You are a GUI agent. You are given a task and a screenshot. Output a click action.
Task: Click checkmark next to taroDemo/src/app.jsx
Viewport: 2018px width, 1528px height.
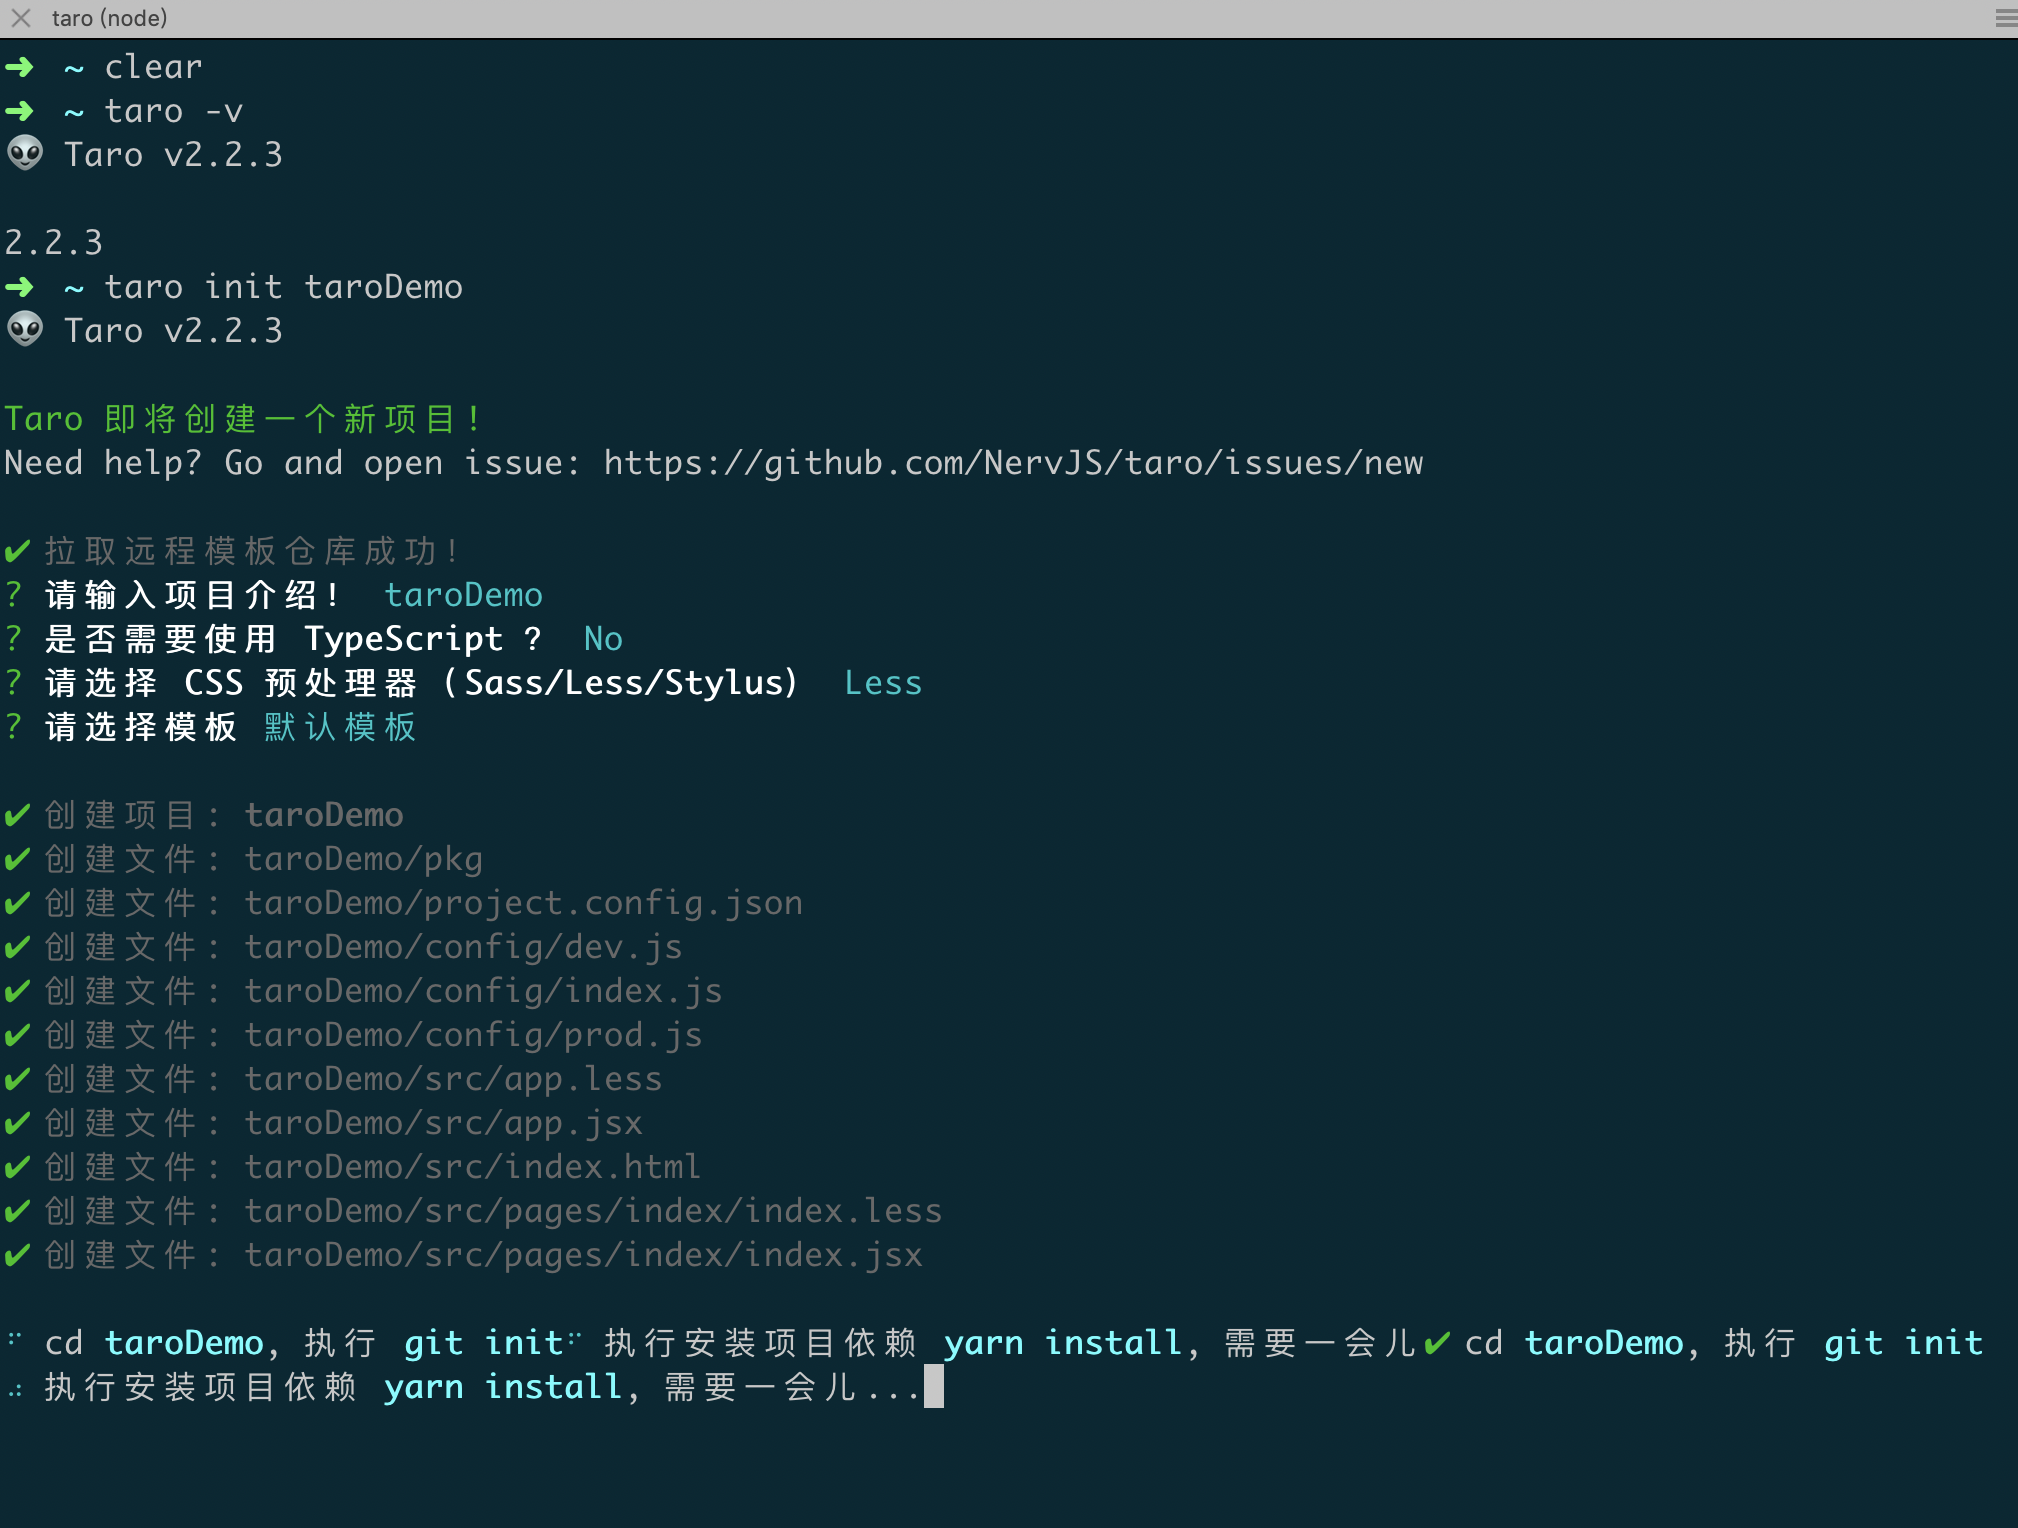point(17,1123)
